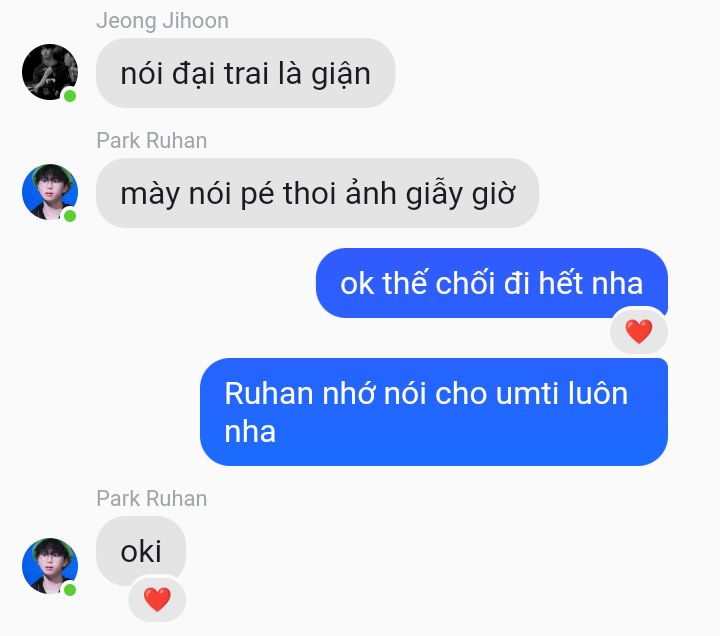The width and height of the screenshot is (720, 636).
Task: Click Park Ruhan's avatar next to 'oki'
Action: 50,566
